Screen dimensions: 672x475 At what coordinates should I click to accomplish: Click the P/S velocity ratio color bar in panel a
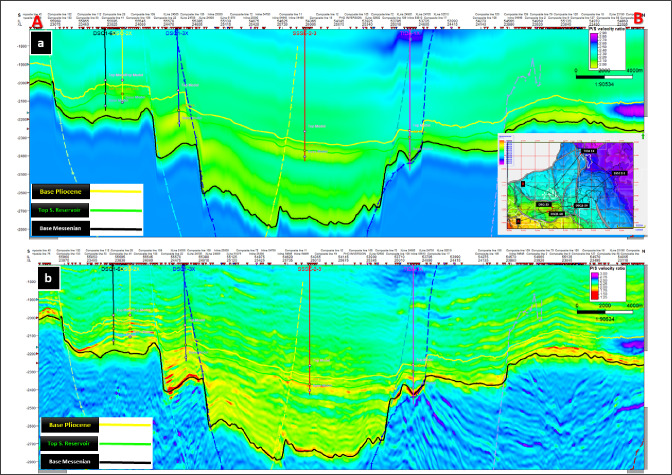[594, 51]
